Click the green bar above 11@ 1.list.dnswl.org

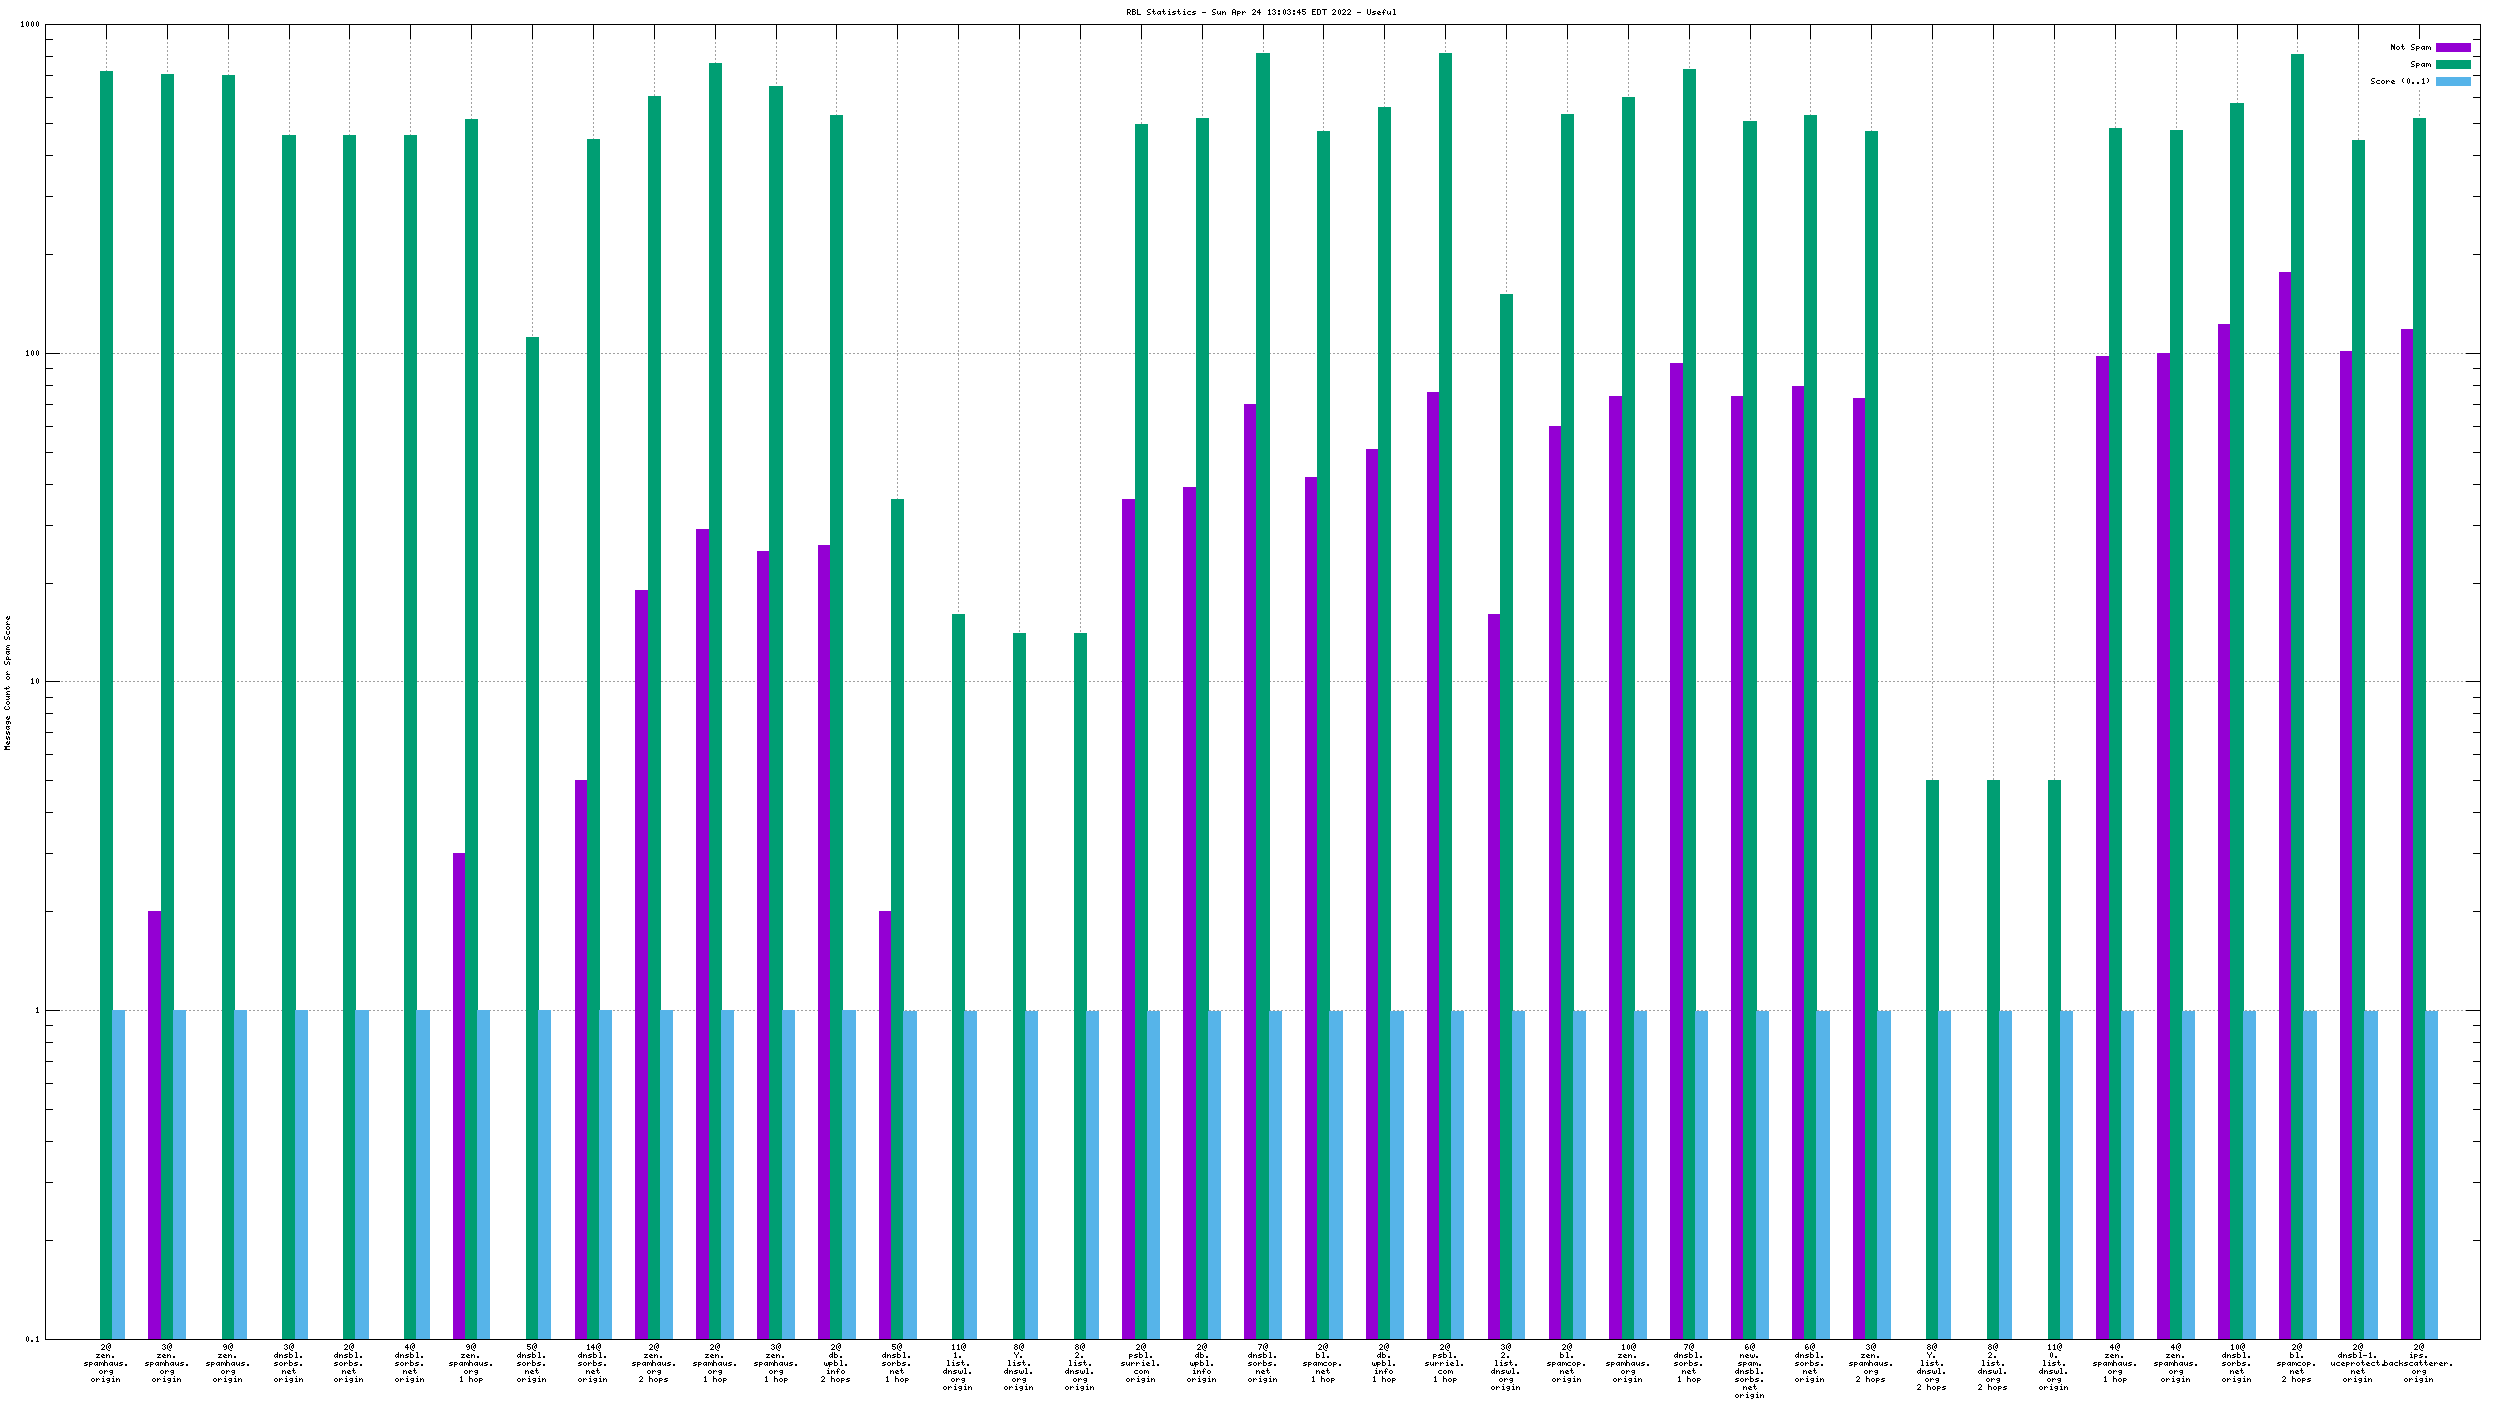(958, 975)
